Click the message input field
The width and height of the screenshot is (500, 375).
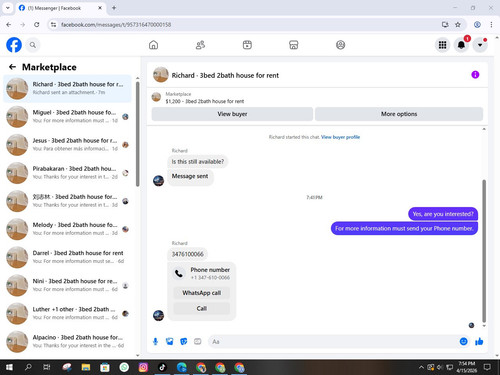[333, 342]
